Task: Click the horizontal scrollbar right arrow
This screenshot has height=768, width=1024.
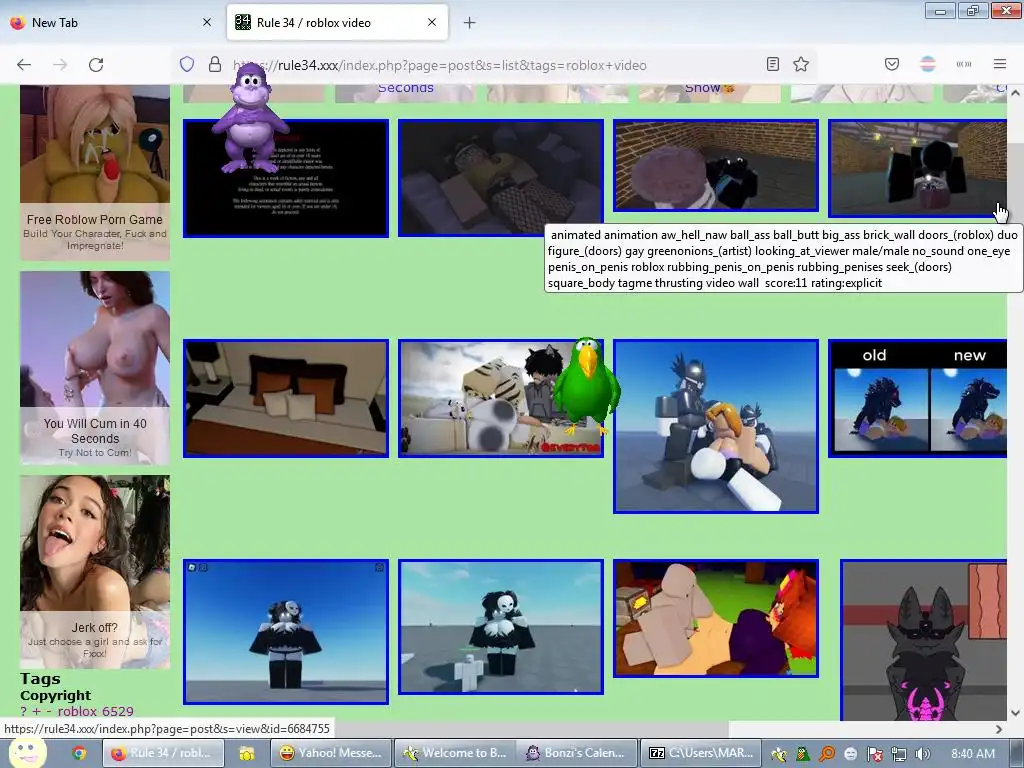Action: click(999, 729)
